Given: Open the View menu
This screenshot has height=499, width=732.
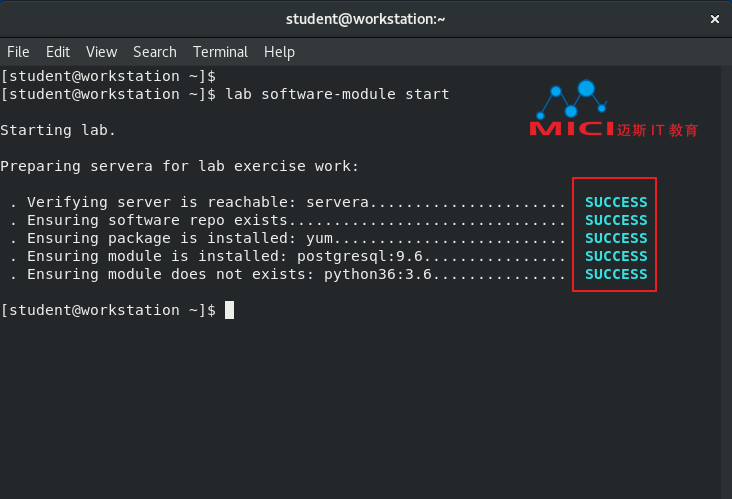Looking at the screenshot, I should coord(101,52).
